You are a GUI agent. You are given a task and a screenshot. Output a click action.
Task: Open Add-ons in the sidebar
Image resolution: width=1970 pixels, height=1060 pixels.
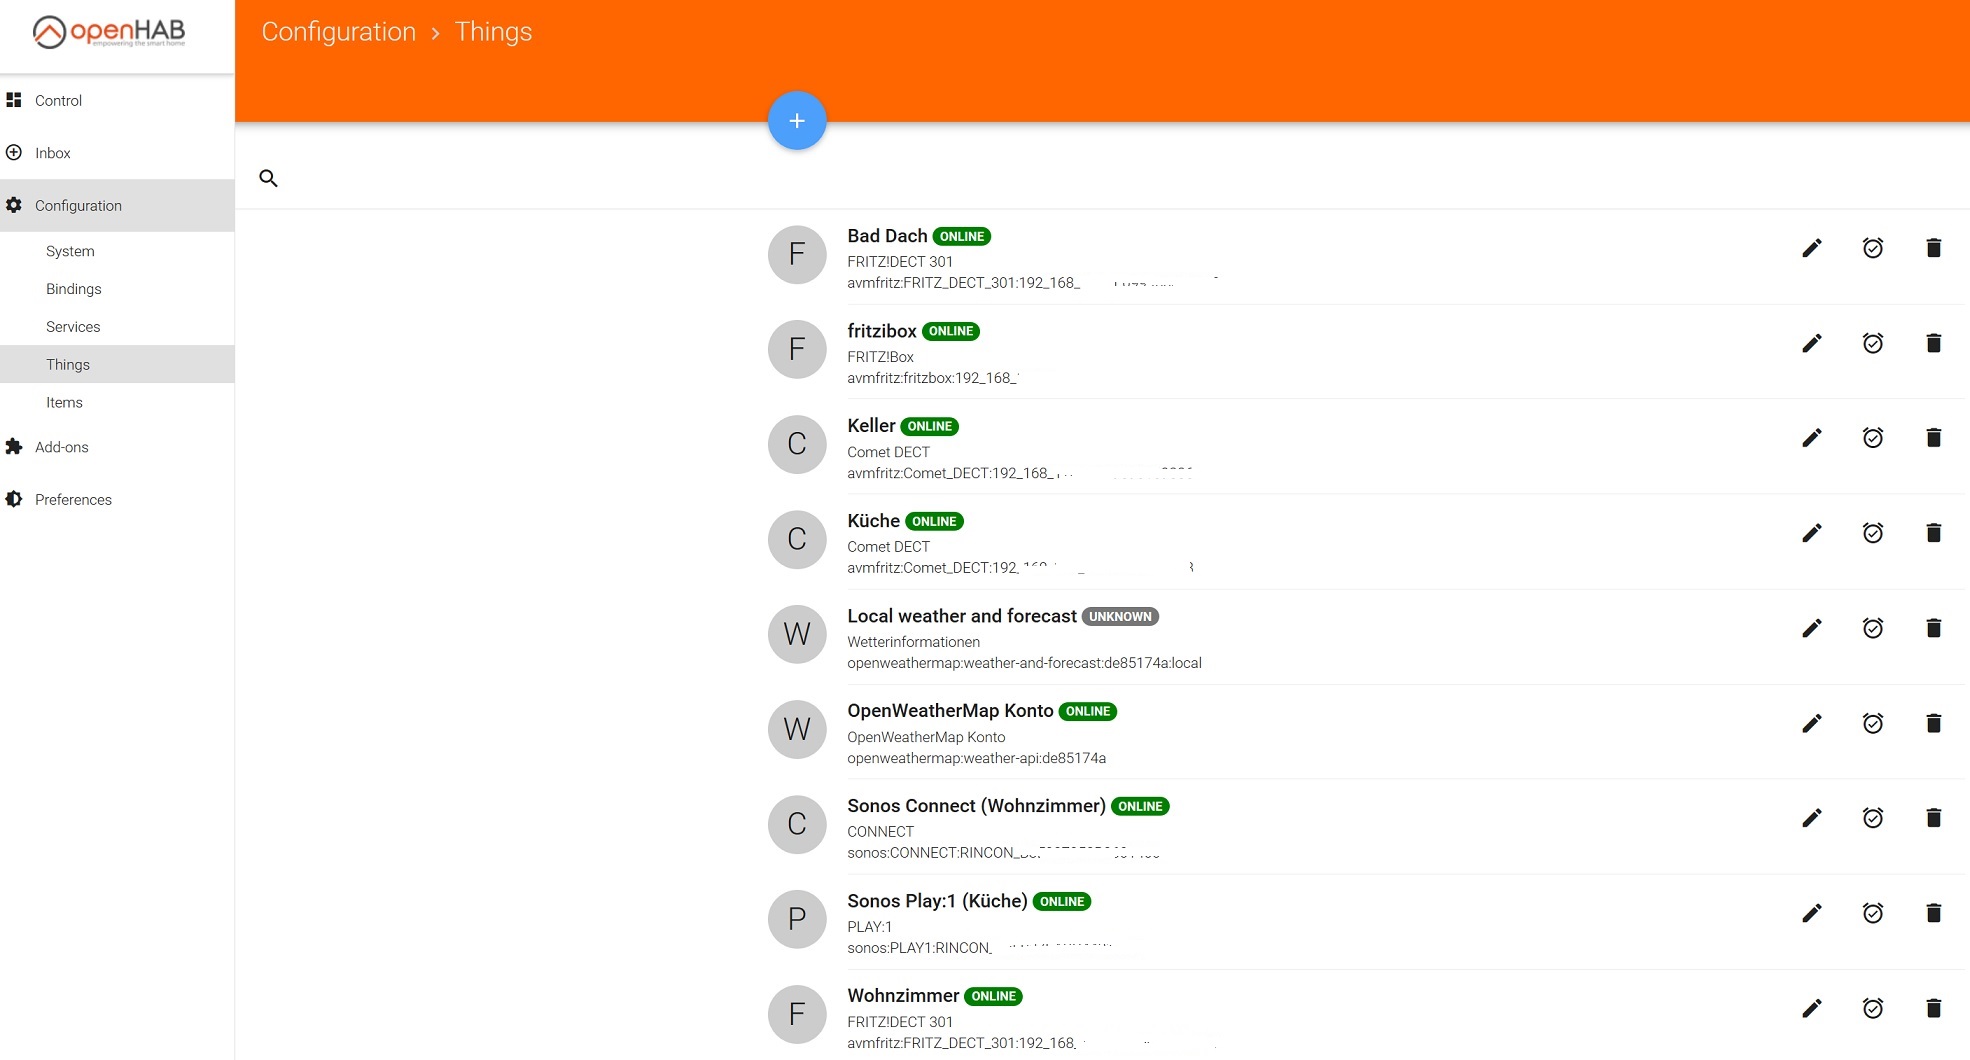[x=117, y=447]
